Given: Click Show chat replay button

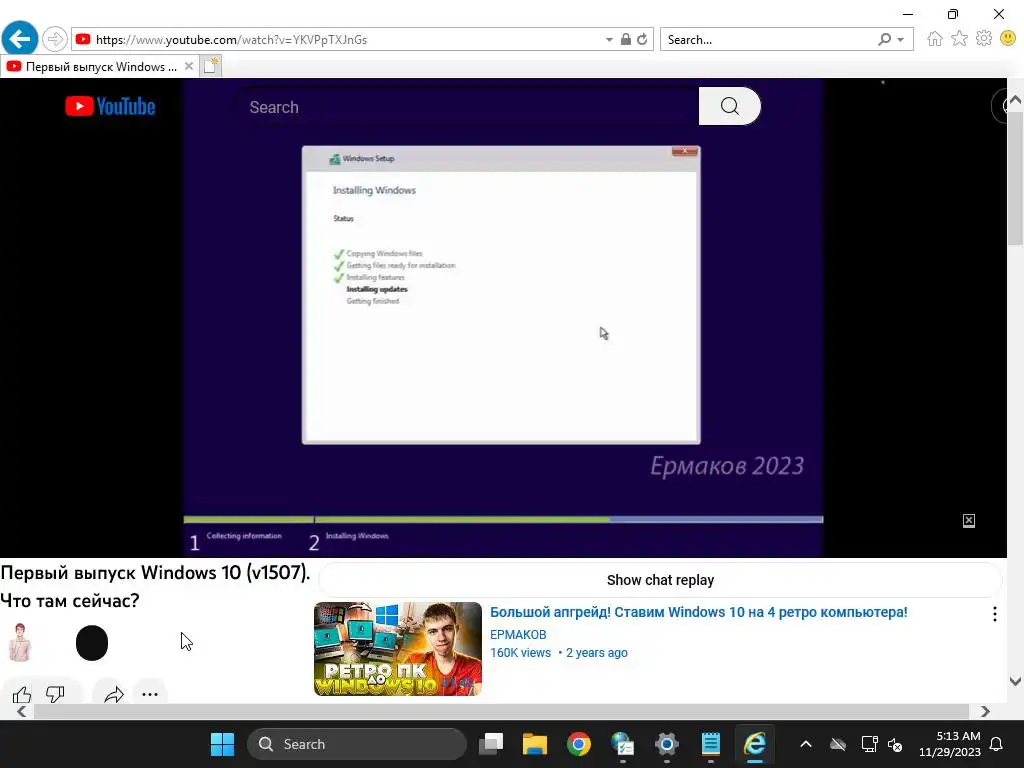Looking at the screenshot, I should click(660, 580).
